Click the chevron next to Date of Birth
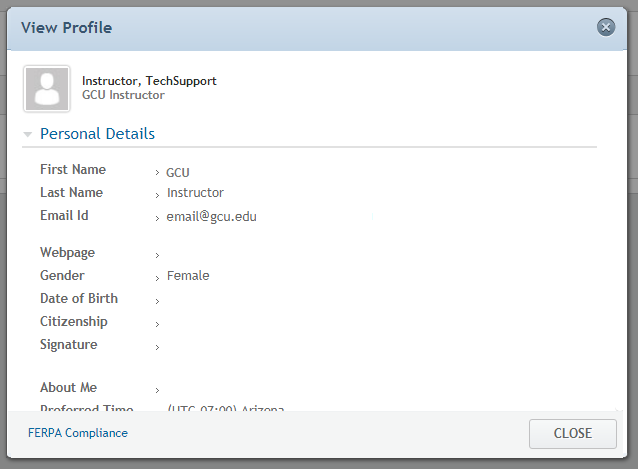 pyautogui.click(x=157, y=301)
